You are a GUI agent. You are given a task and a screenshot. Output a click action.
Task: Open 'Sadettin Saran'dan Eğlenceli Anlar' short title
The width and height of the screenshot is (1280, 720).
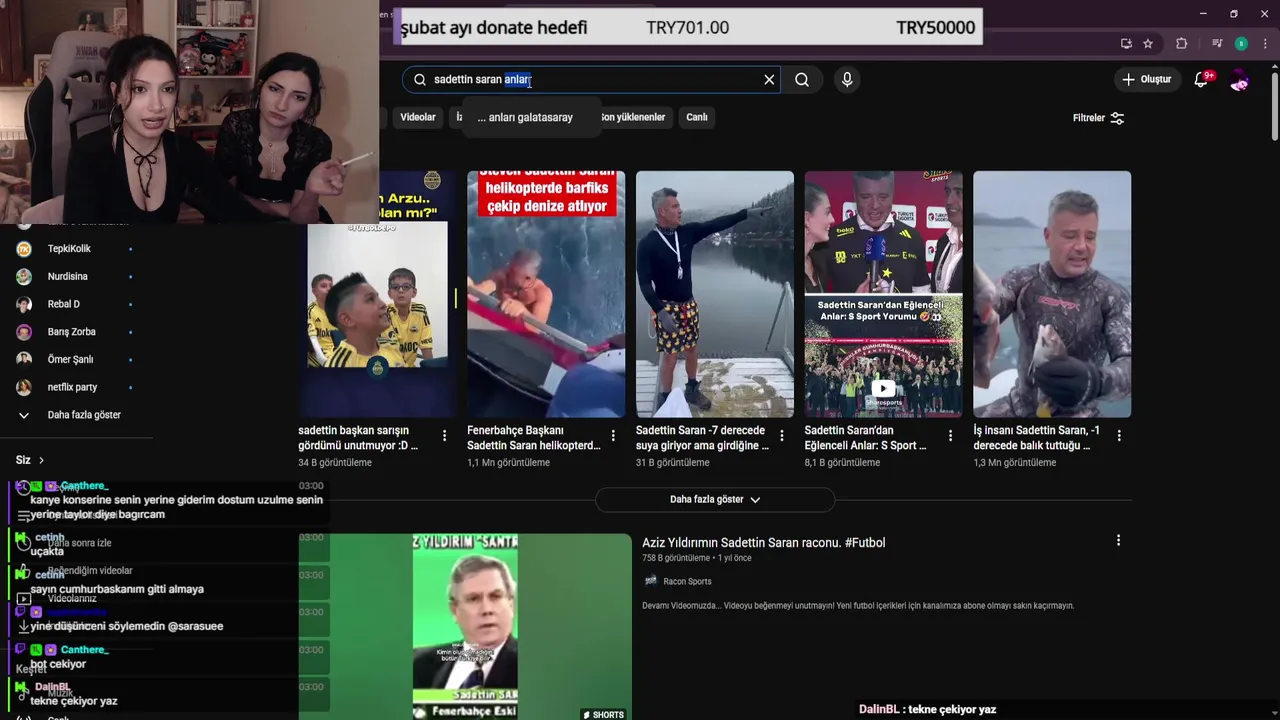pos(866,438)
